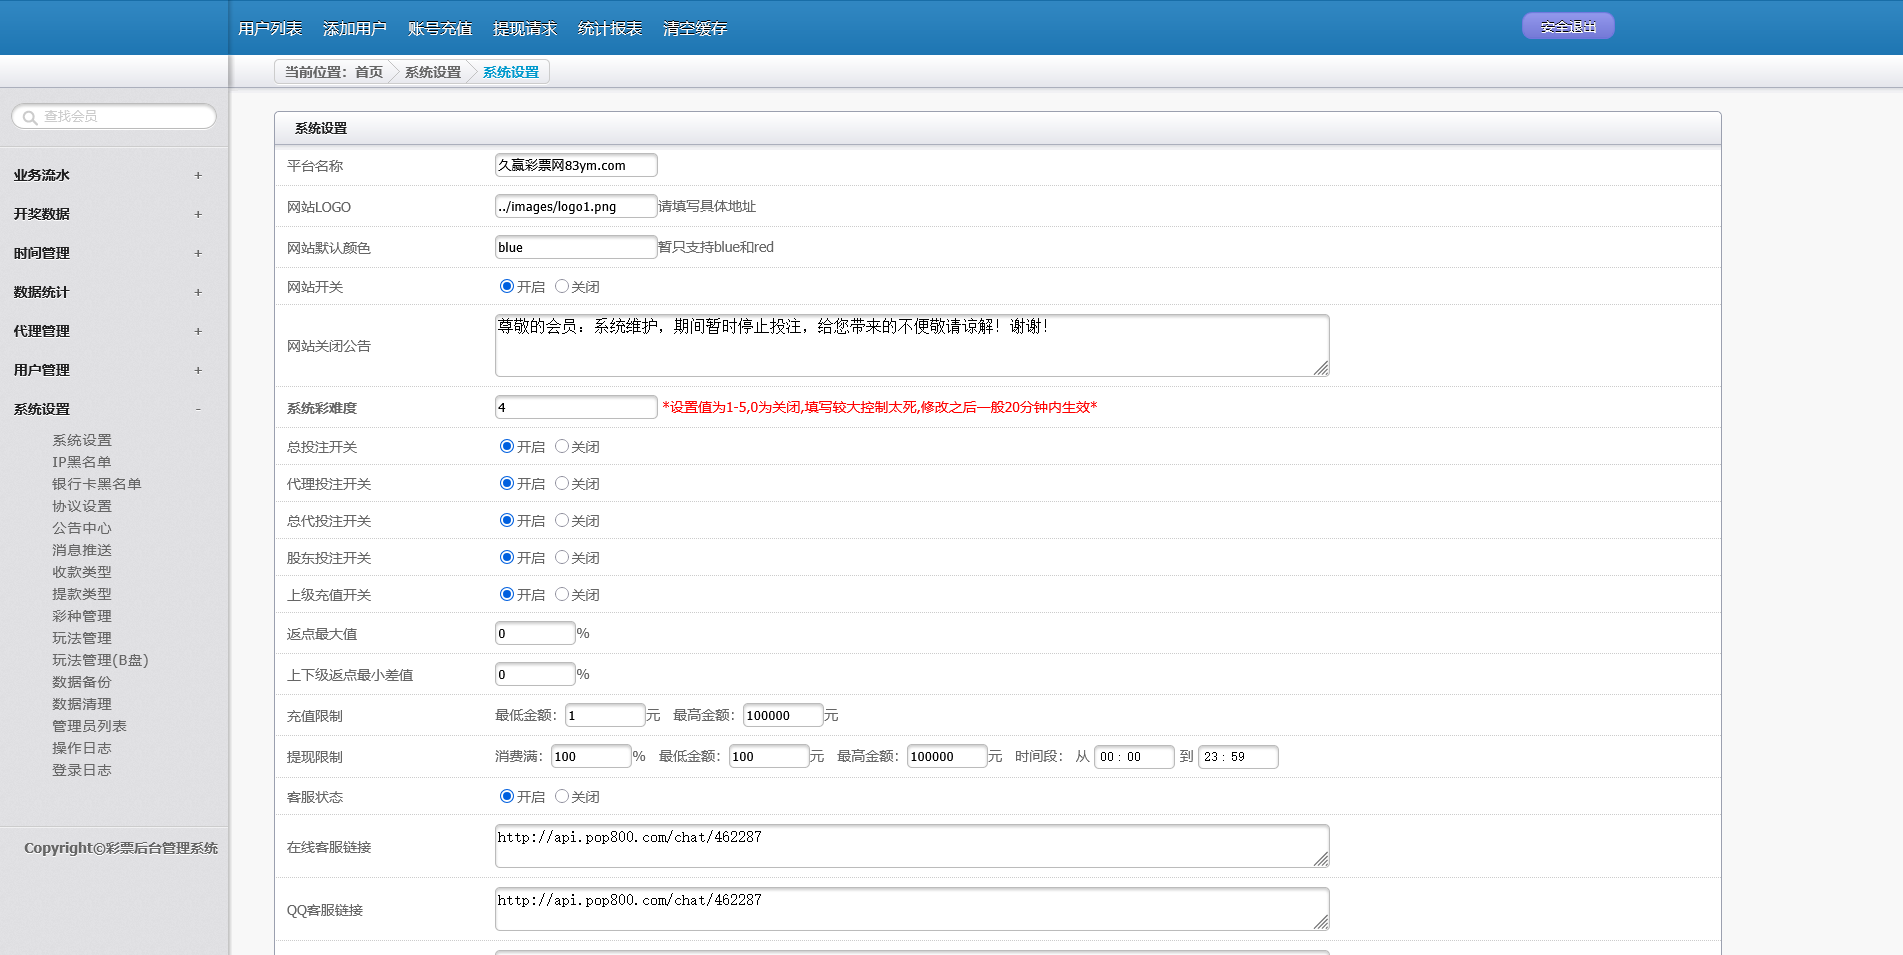Screen dimensions: 1903x955
Task: Click the 提现限制 最高金额 field
Action: [947, 756]
